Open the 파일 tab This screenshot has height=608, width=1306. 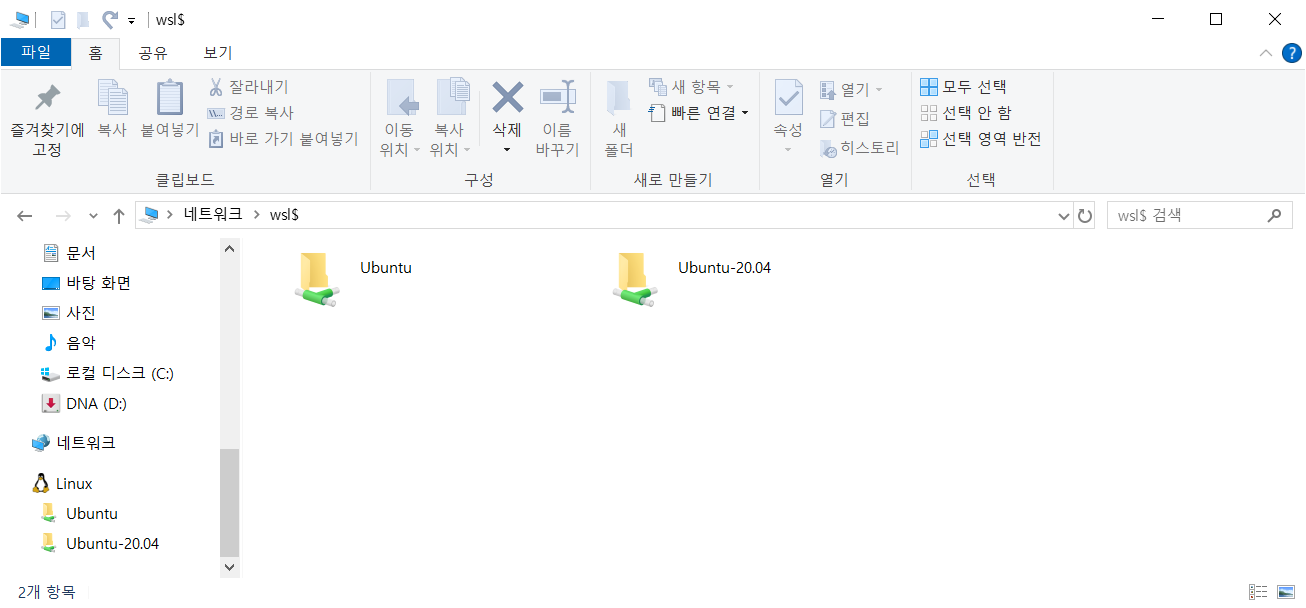[x=36, y=52]
